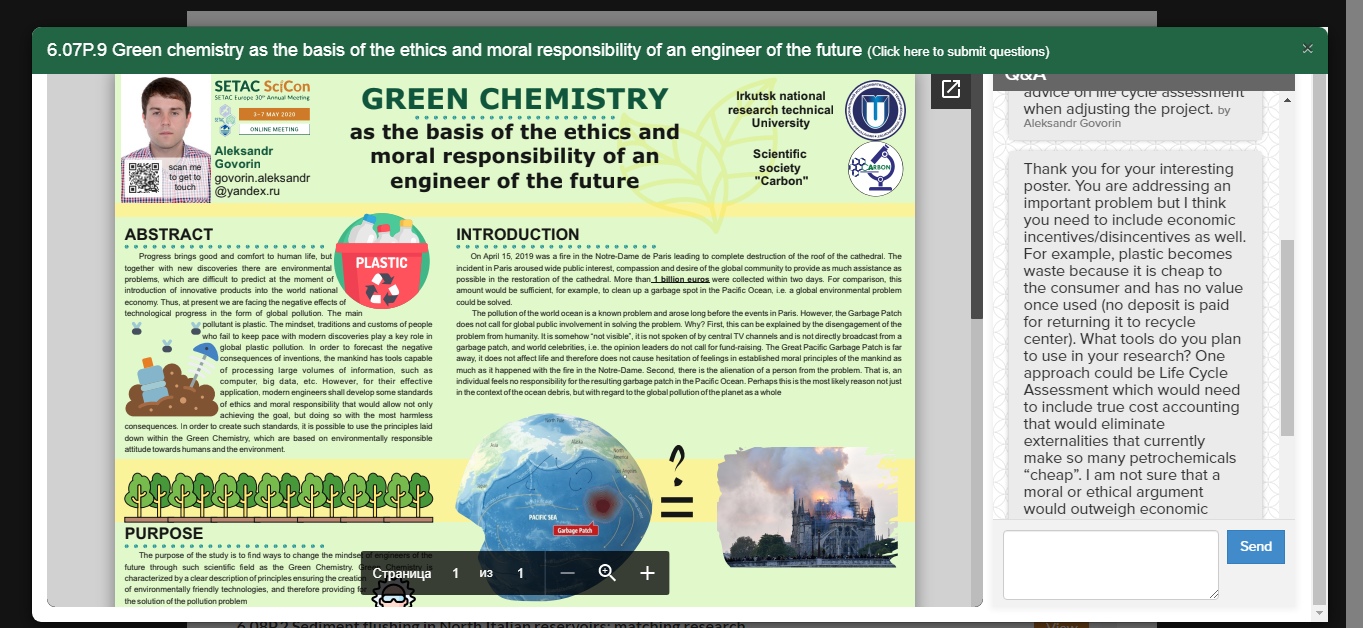The image size is (1366, 628).
Task: Click the Q&A scrollbar up arrow
Action: point(1287,99)
